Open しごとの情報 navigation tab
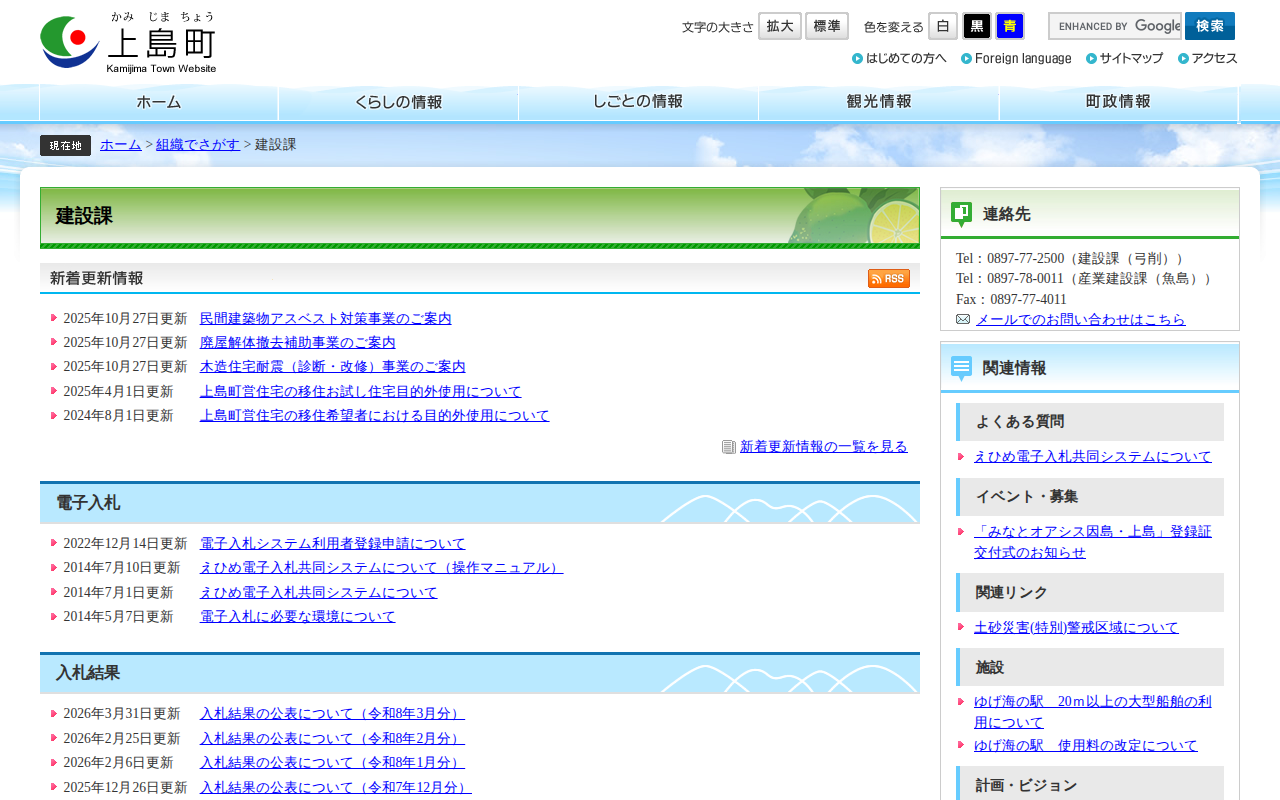The height and width of the screenshot is (800, 1280). (x=639, y=103)
